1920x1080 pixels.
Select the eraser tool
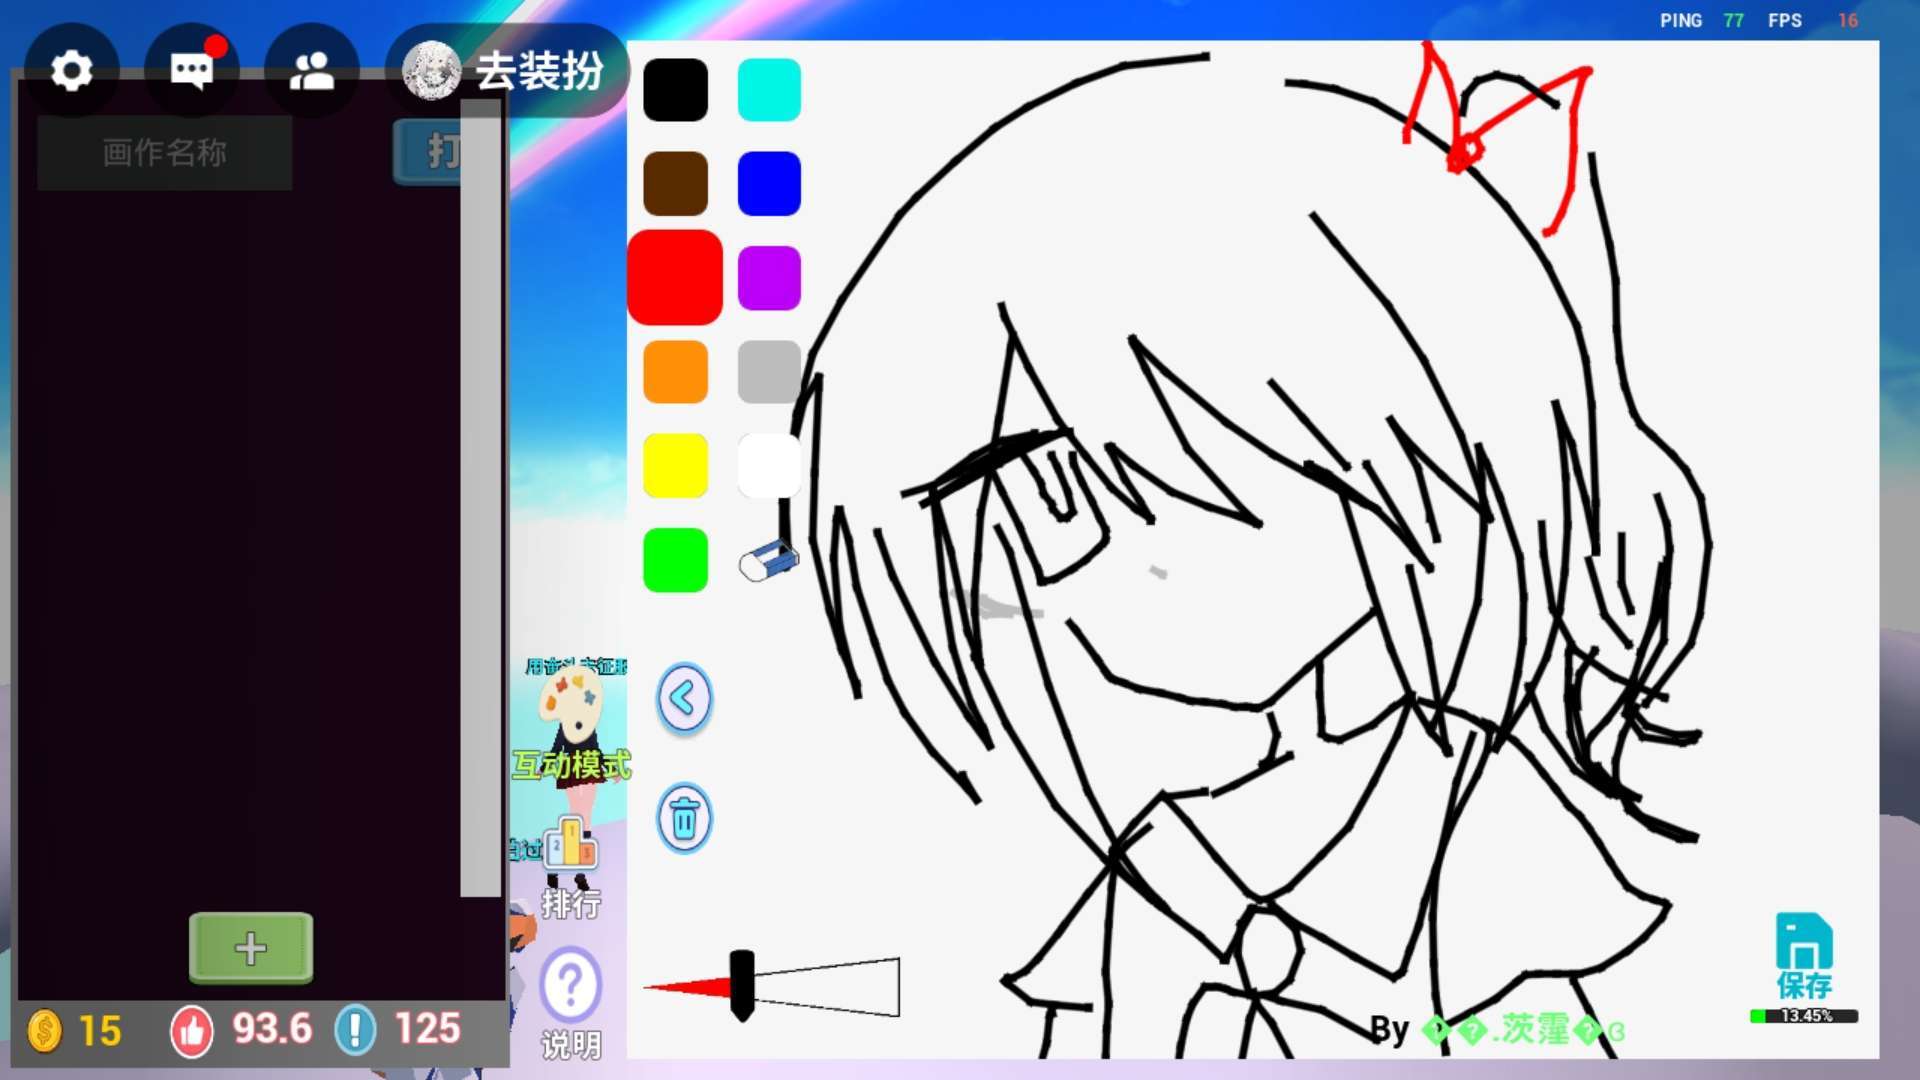pyautogui.click(x=768, y=561)
